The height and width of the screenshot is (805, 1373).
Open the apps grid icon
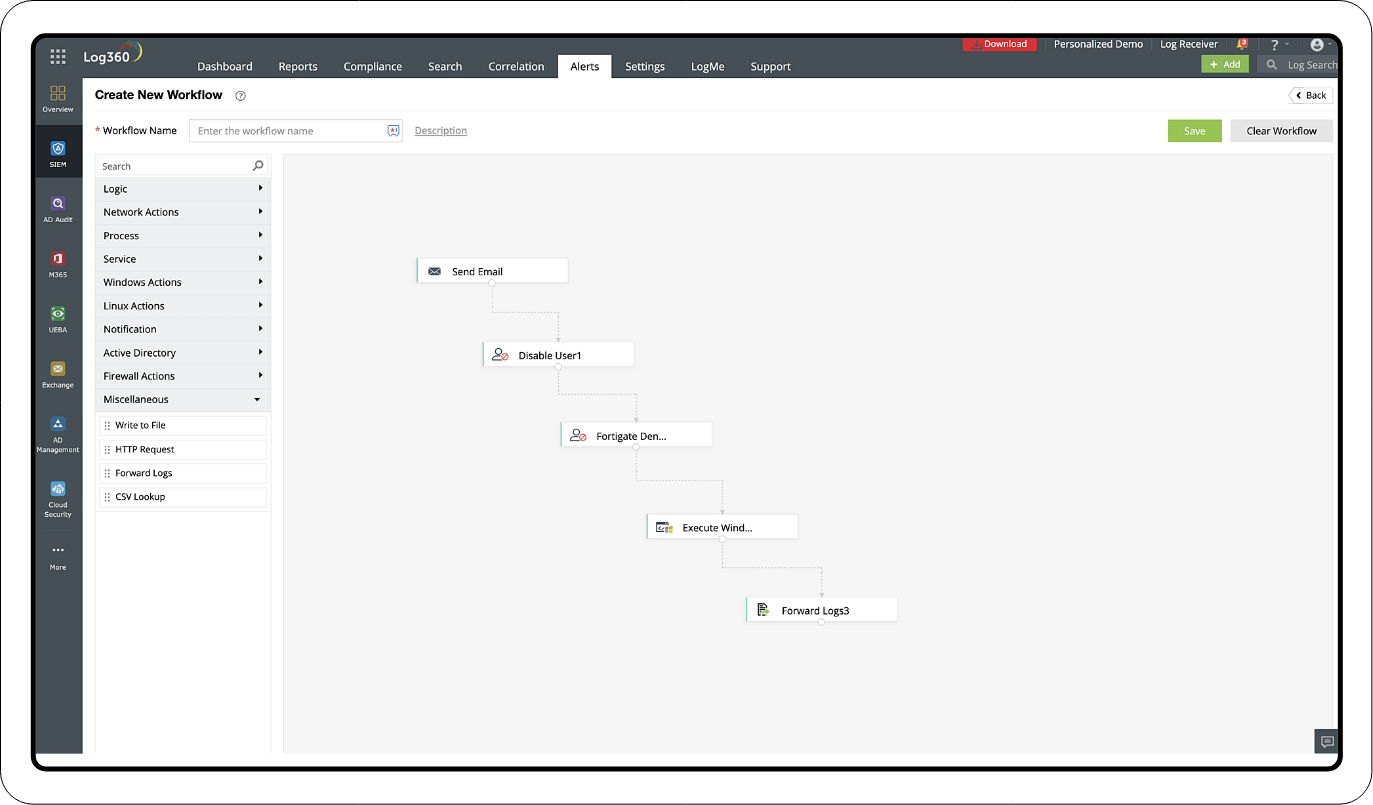(58, 57)
